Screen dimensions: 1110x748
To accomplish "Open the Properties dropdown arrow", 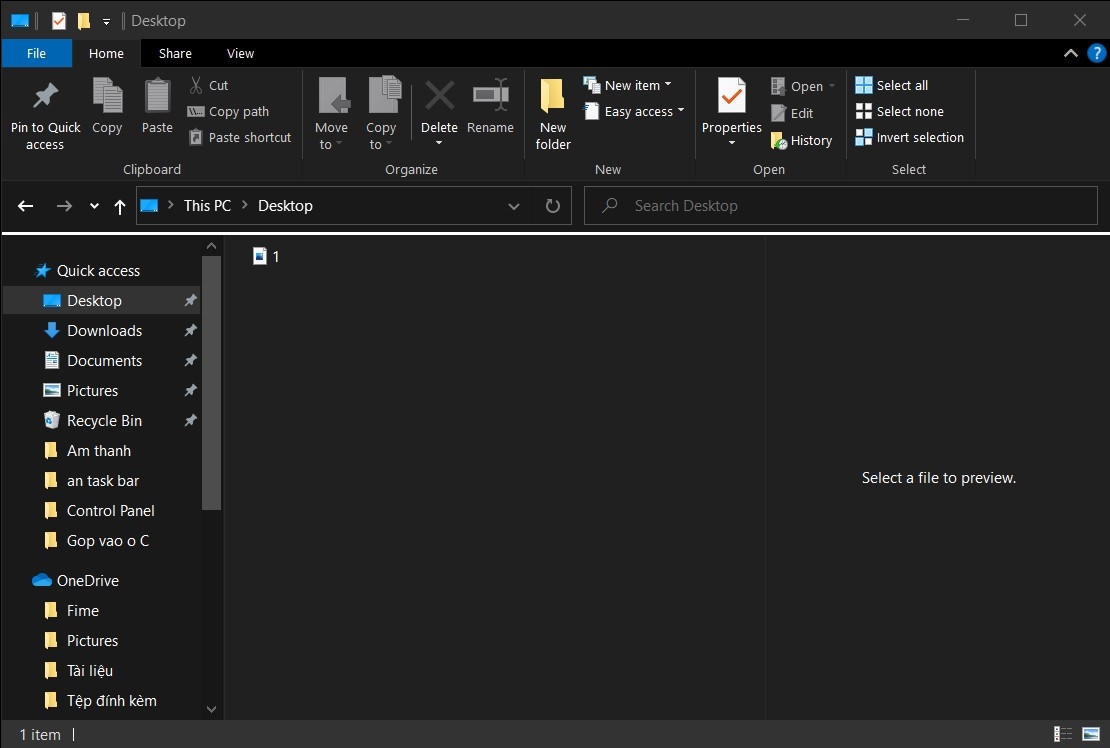I will point(731,143).
